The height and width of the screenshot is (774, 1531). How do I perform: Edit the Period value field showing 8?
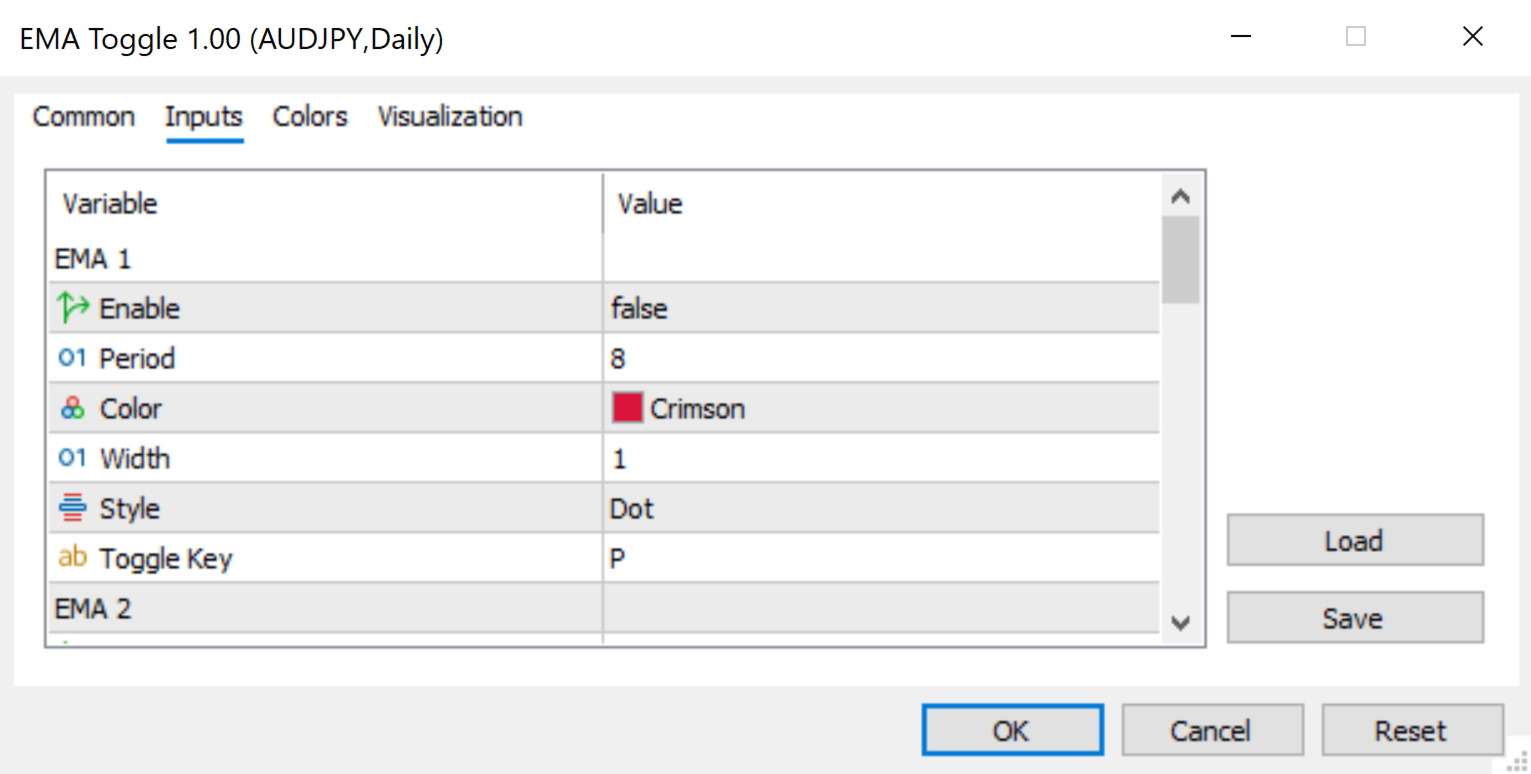[x=880, y=358]
